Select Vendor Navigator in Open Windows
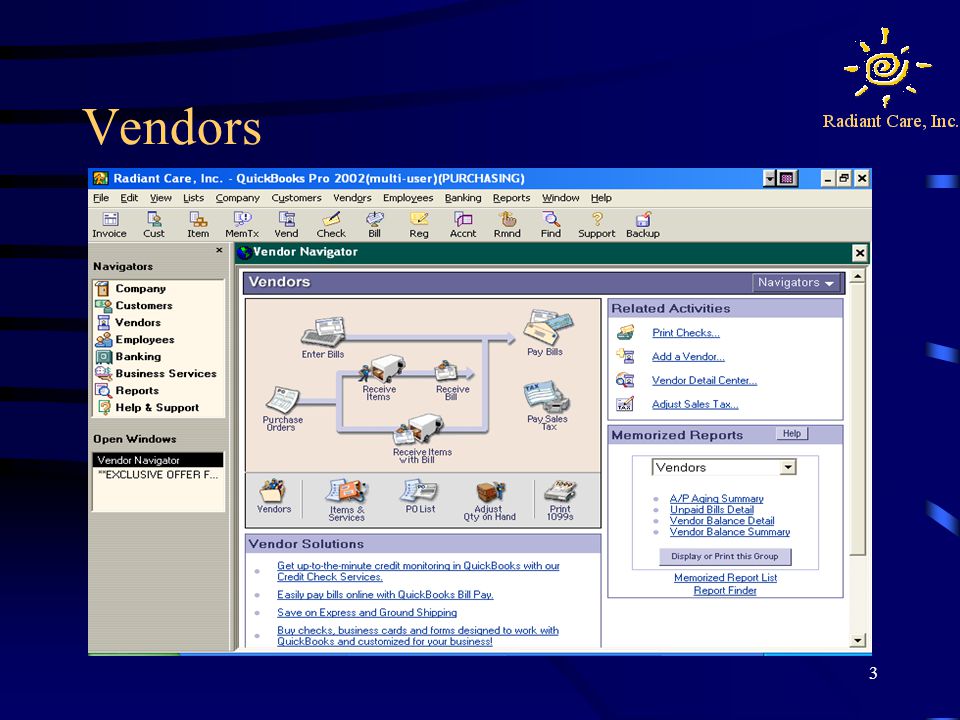 158,460
